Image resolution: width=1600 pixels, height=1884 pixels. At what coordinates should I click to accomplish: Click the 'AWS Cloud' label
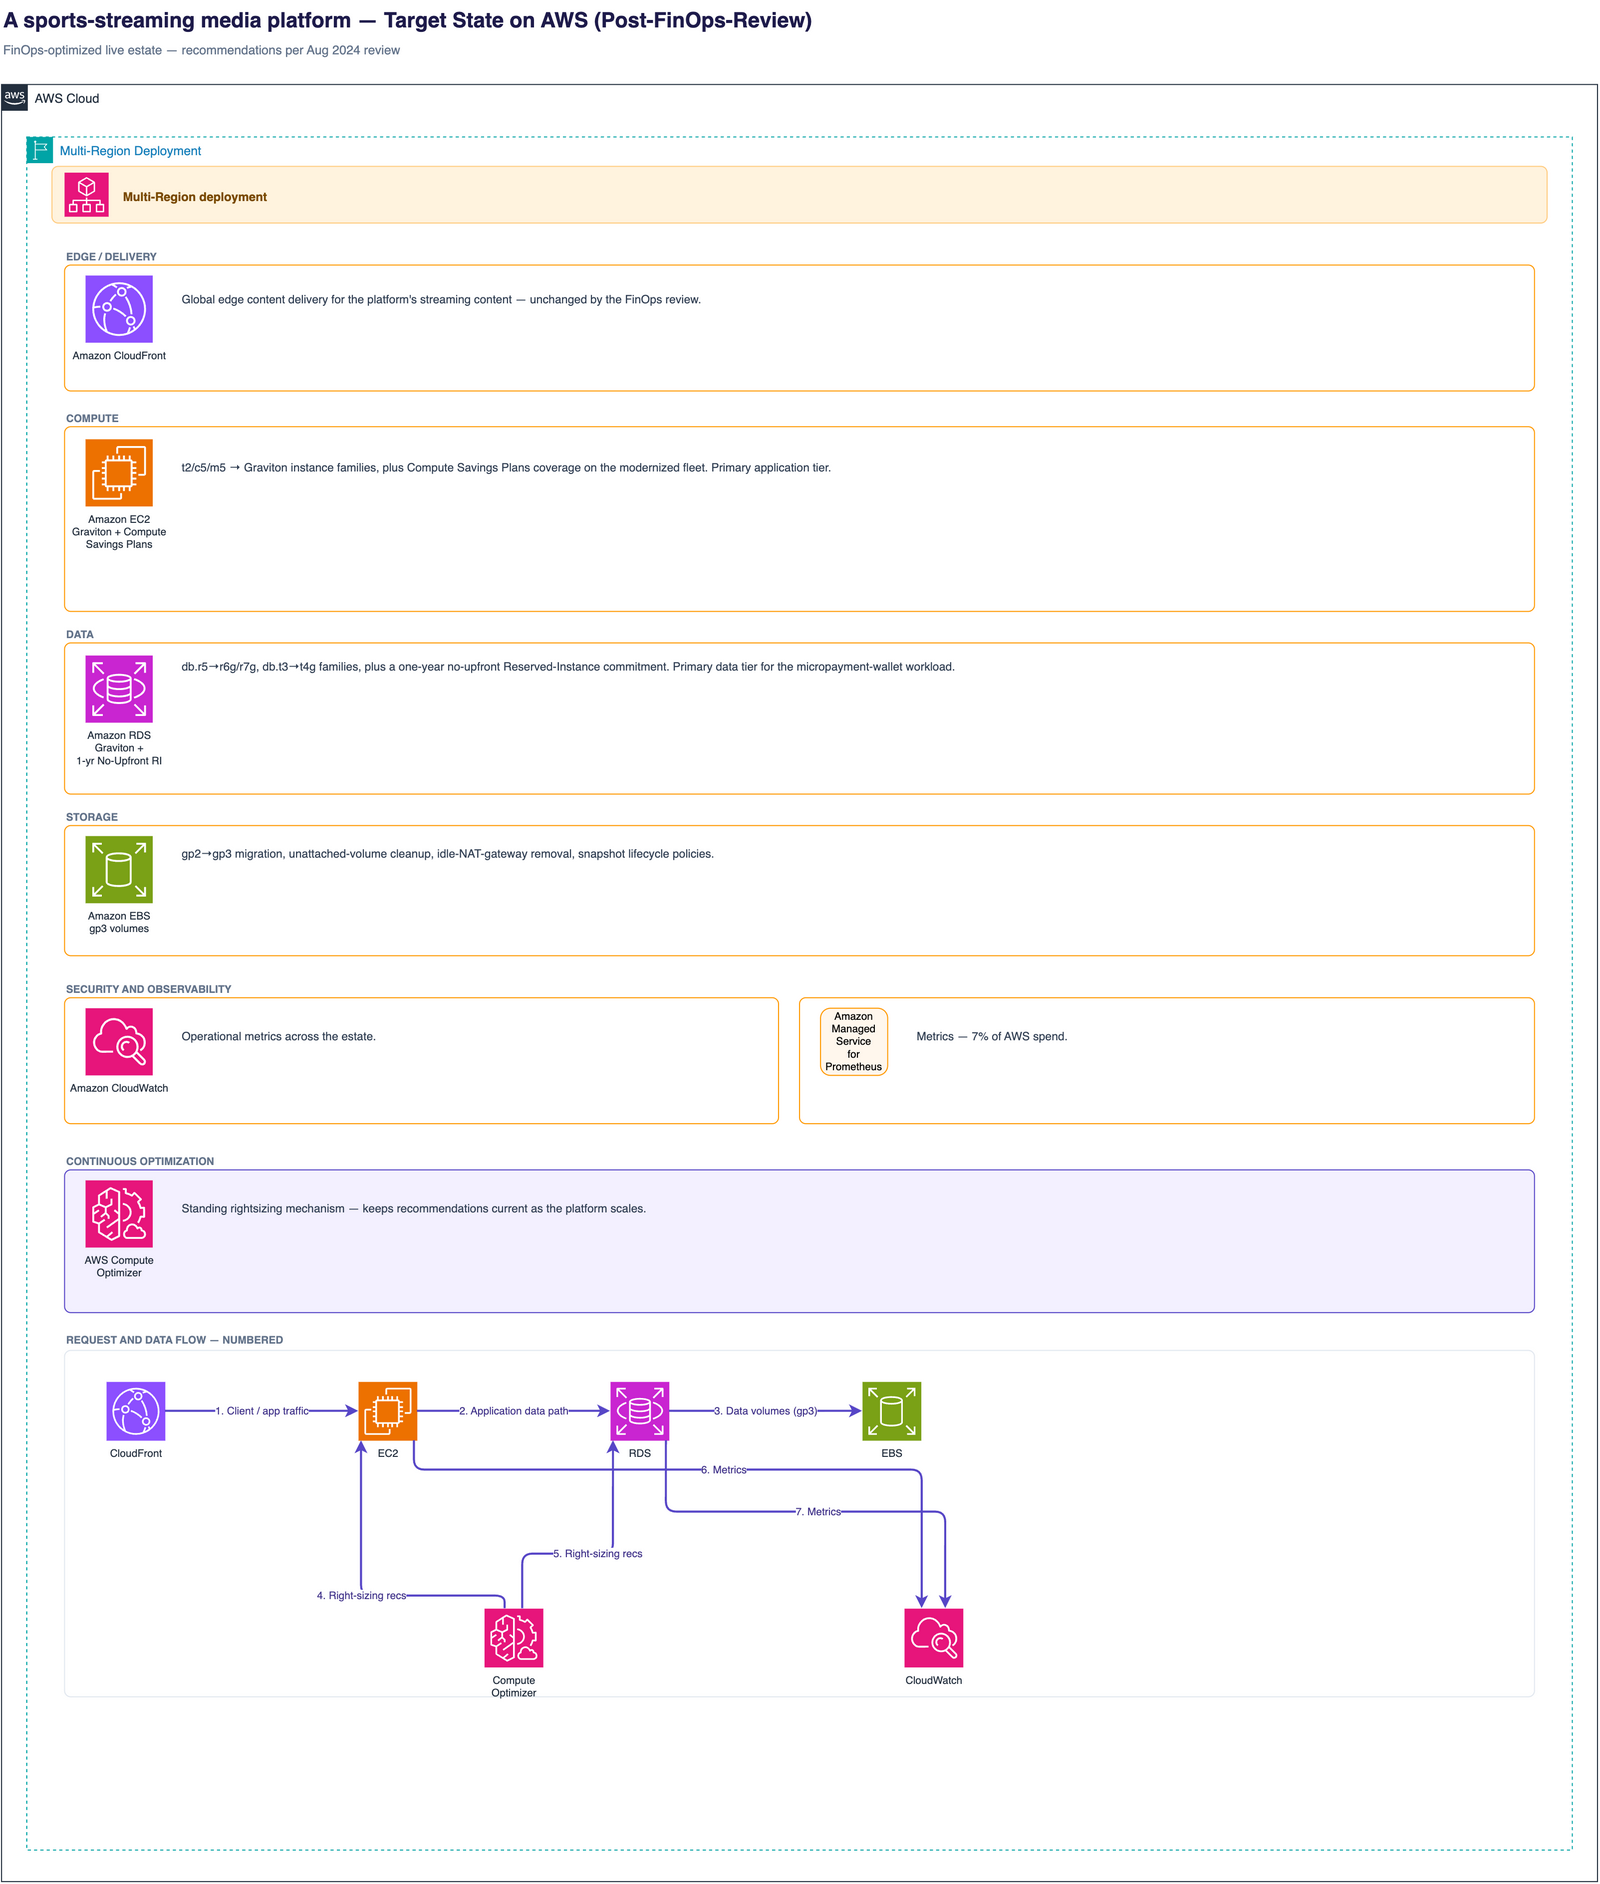coord(67,99)
